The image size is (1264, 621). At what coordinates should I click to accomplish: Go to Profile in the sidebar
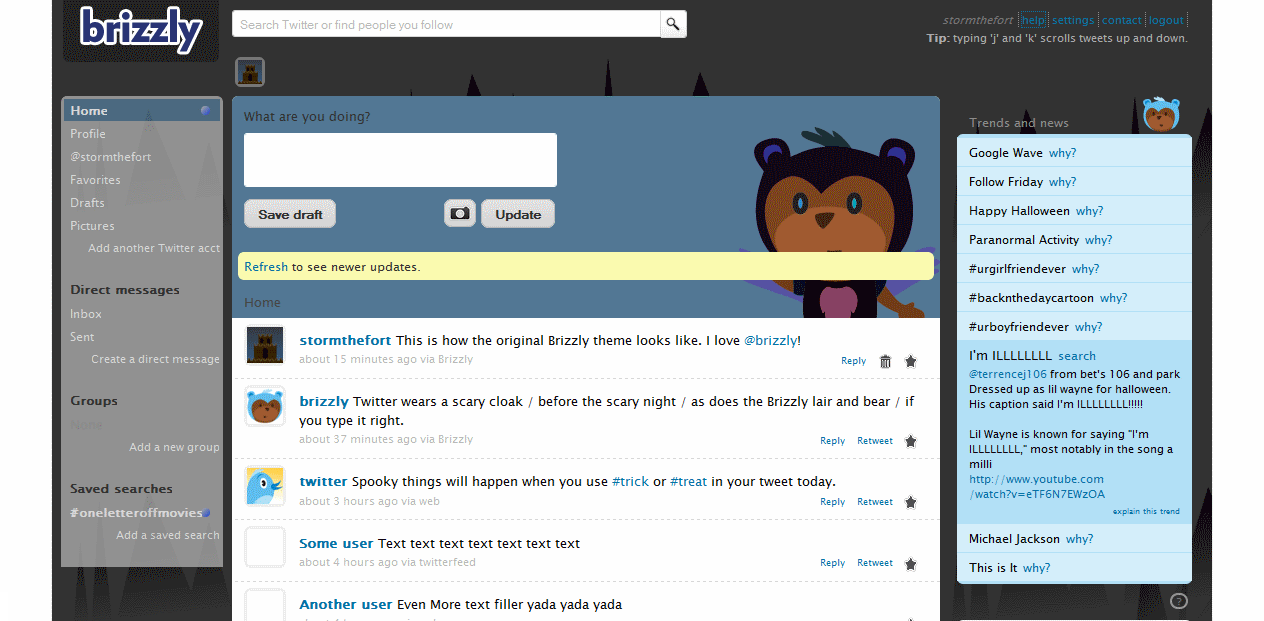click(x=88, y=134)
